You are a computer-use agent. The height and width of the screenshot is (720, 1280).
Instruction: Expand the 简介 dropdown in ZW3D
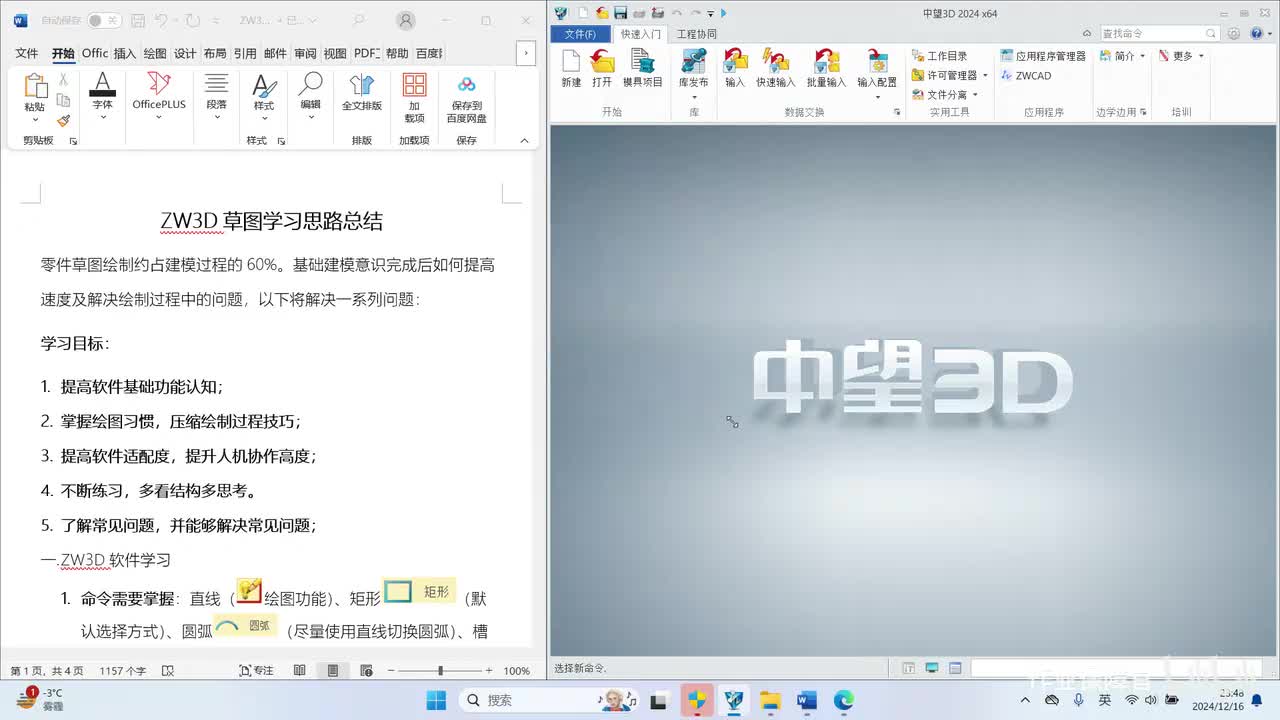1144,56
